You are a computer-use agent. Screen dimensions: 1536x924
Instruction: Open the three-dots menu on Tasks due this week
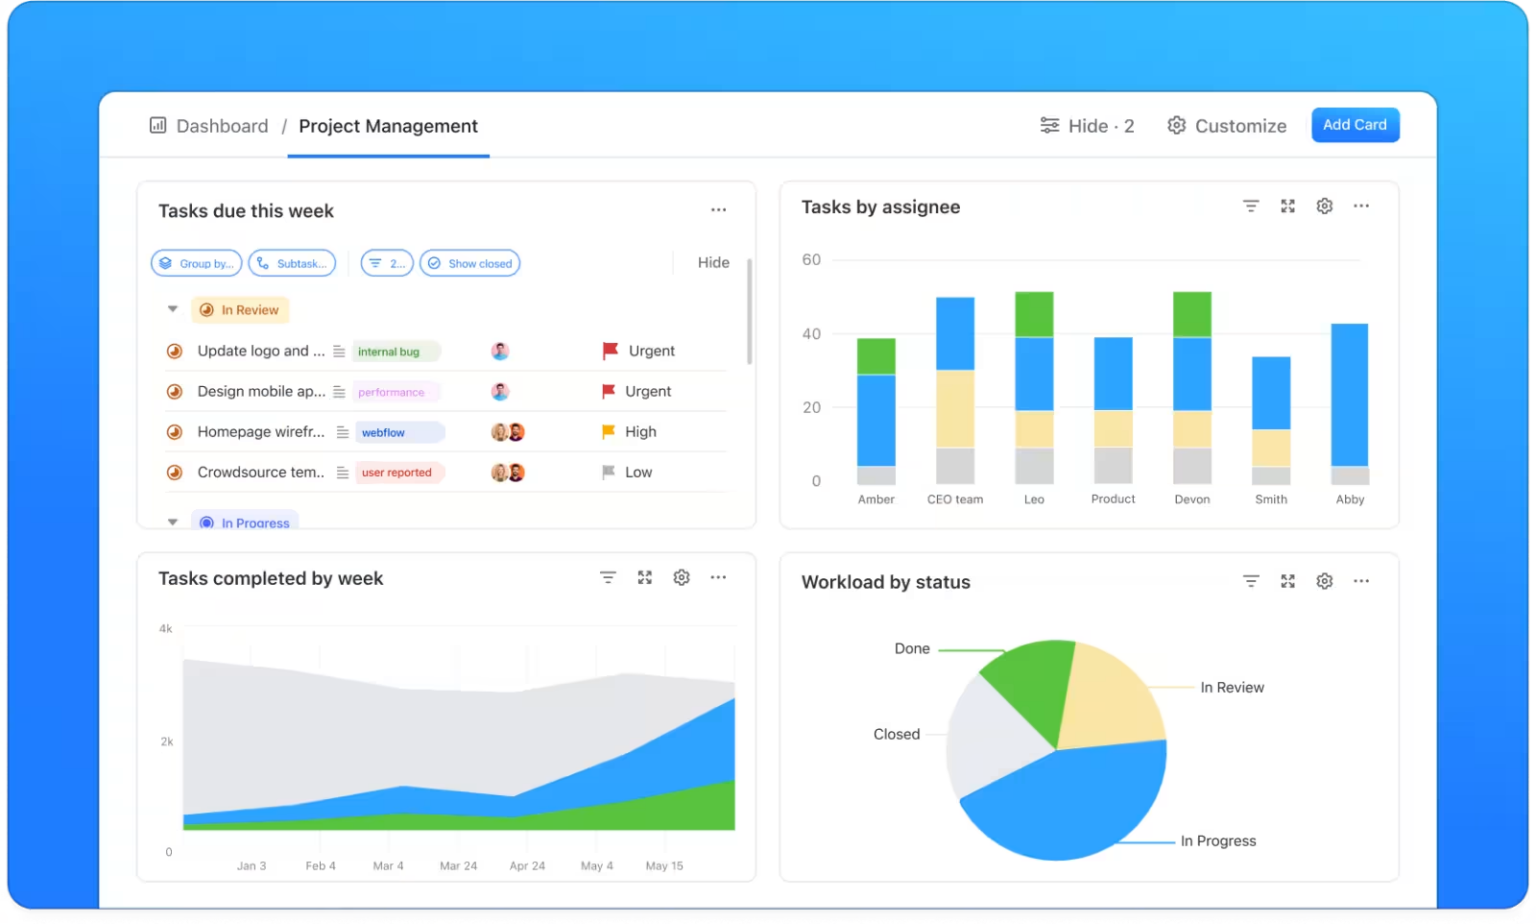coord(718,210)
